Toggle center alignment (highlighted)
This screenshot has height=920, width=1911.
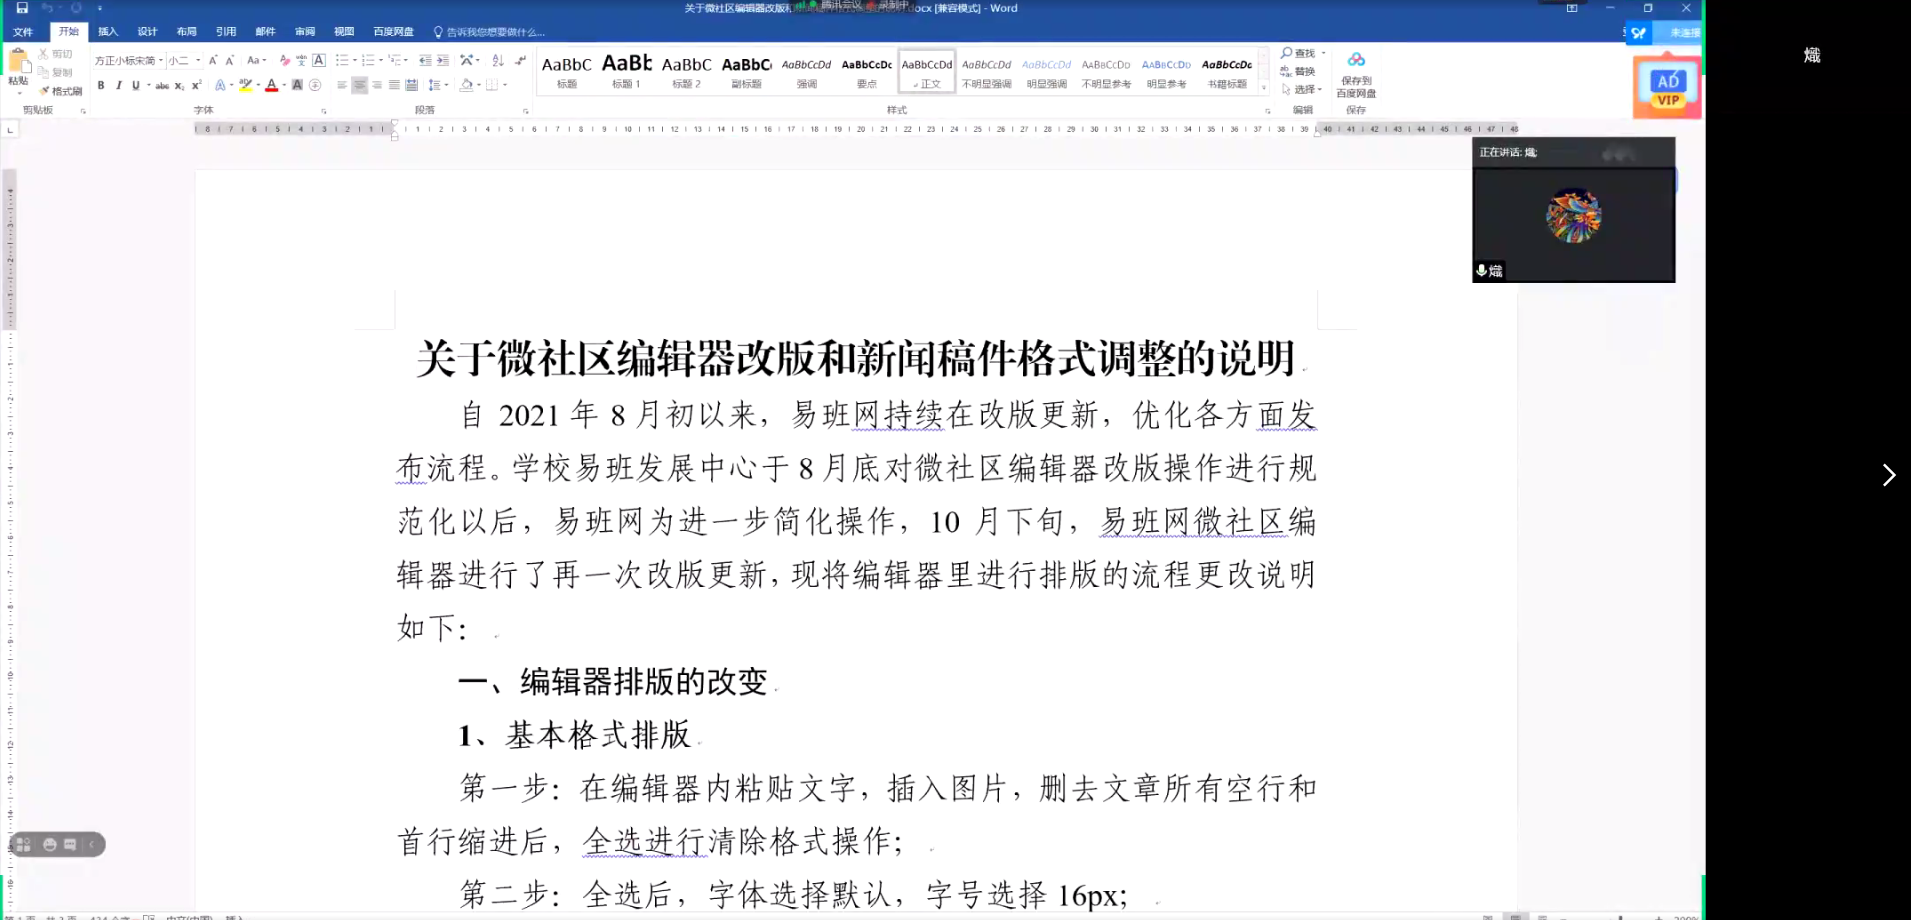[x=359, y=85]
